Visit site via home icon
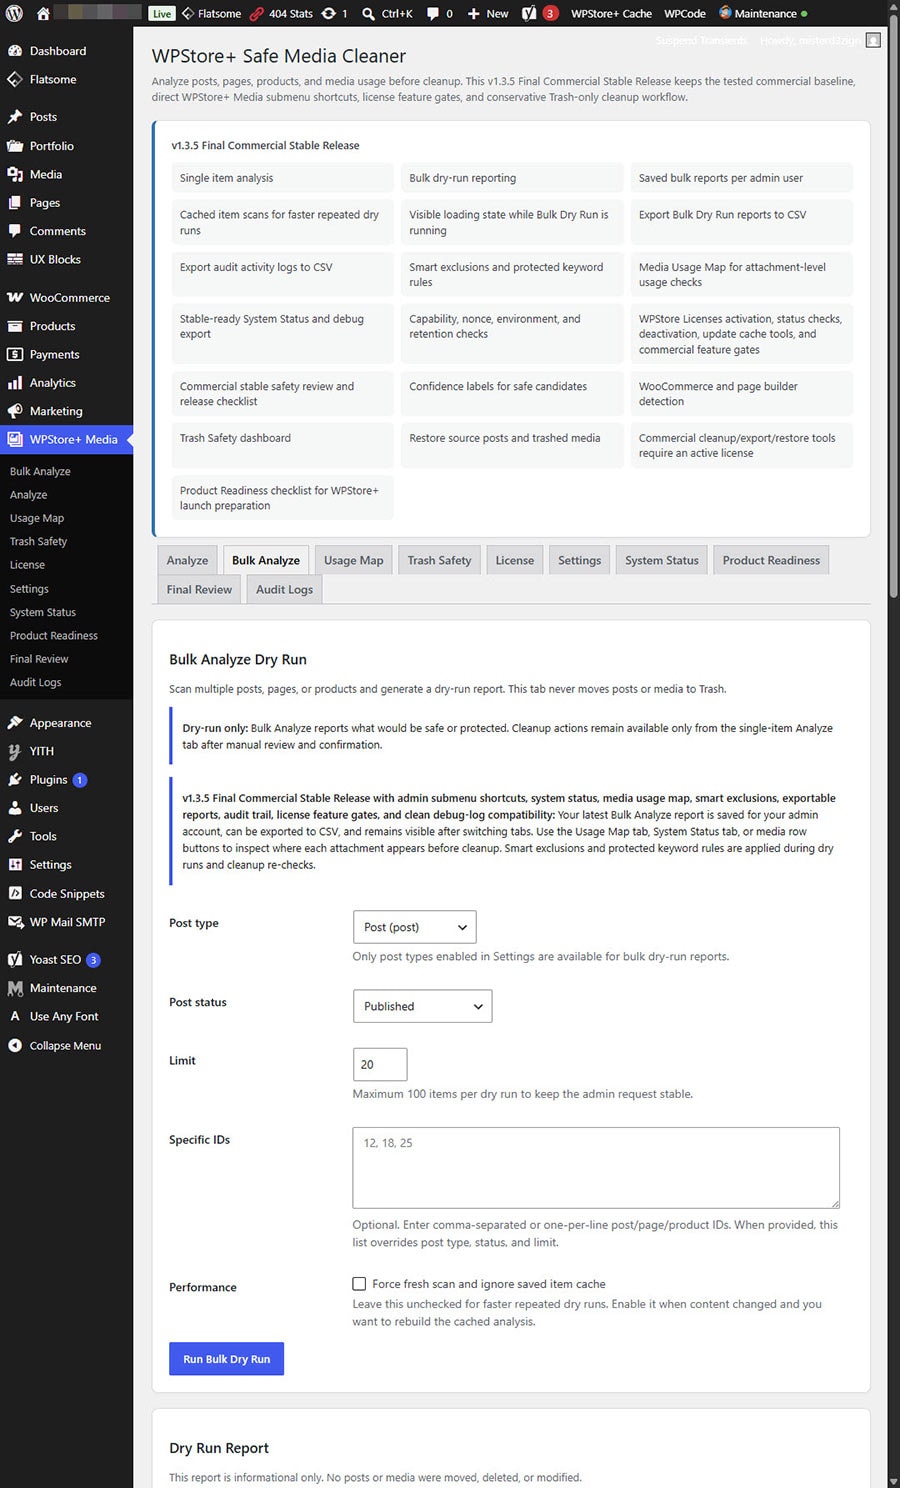900x1488 pixels. coord(43,14)
